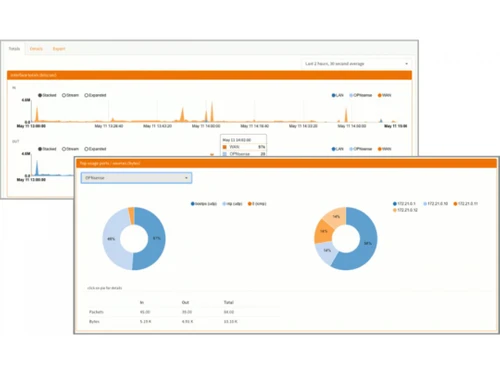Image resolution: width=500 pixels, height=375 pixels.
Task: Click the 'May 11 14:00:00' axis label in IN graph
Action: coord(206,126)
